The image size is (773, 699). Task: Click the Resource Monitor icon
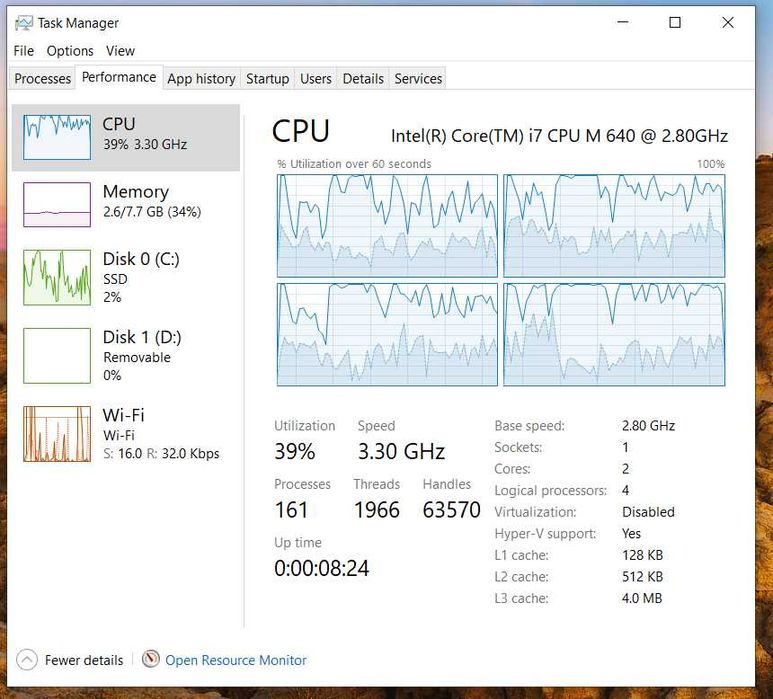point(151,659)
